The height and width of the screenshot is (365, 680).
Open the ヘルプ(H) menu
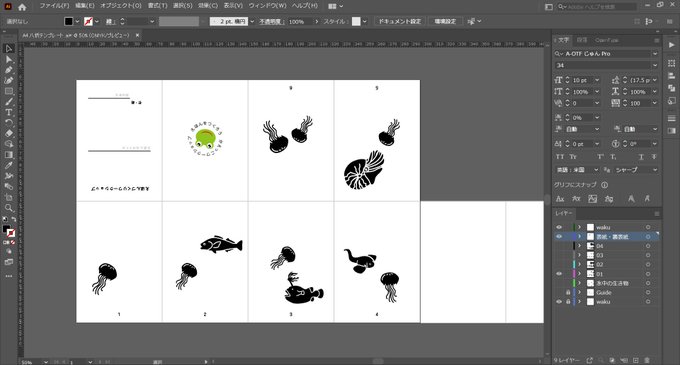coord(304,6)
